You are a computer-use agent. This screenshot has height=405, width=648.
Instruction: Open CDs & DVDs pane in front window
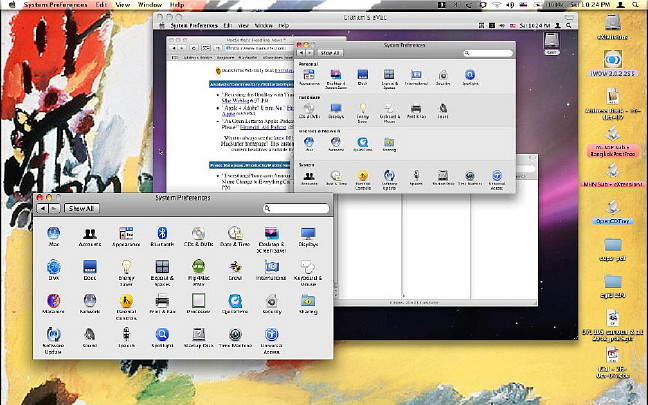[198, 236]
